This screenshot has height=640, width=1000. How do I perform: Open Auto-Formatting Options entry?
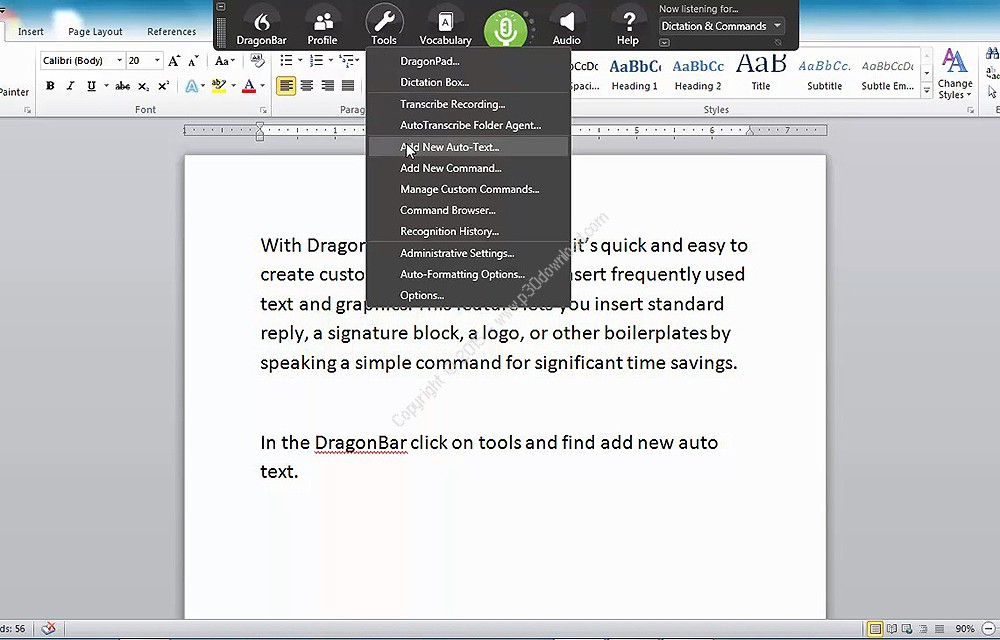click(468, 274)
